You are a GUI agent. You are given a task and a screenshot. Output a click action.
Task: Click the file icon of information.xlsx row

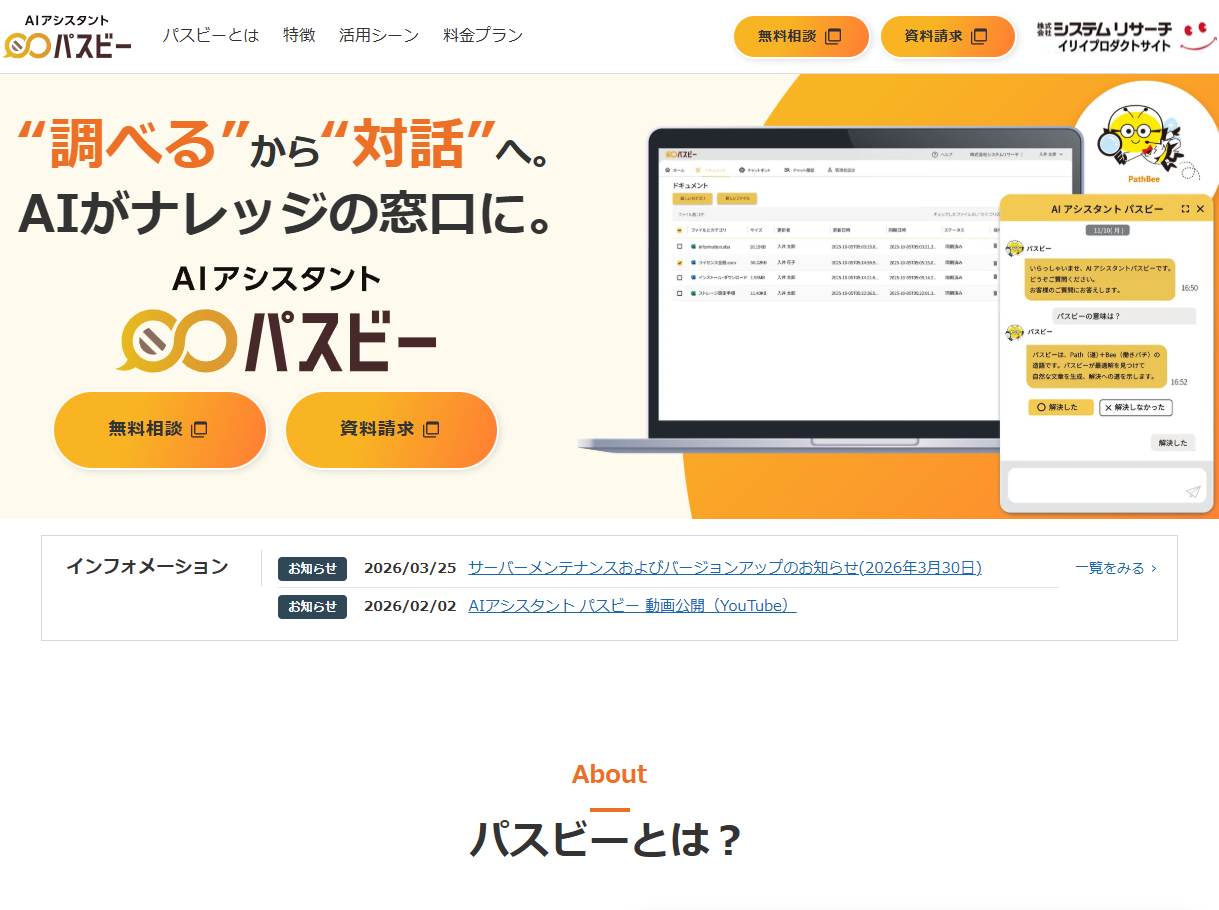693,246
